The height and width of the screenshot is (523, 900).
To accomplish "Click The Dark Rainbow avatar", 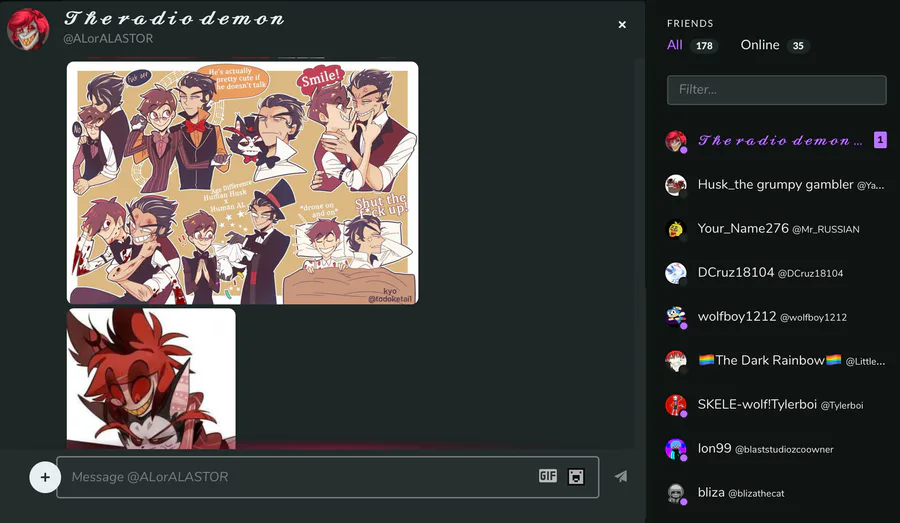I will [676, 361].
